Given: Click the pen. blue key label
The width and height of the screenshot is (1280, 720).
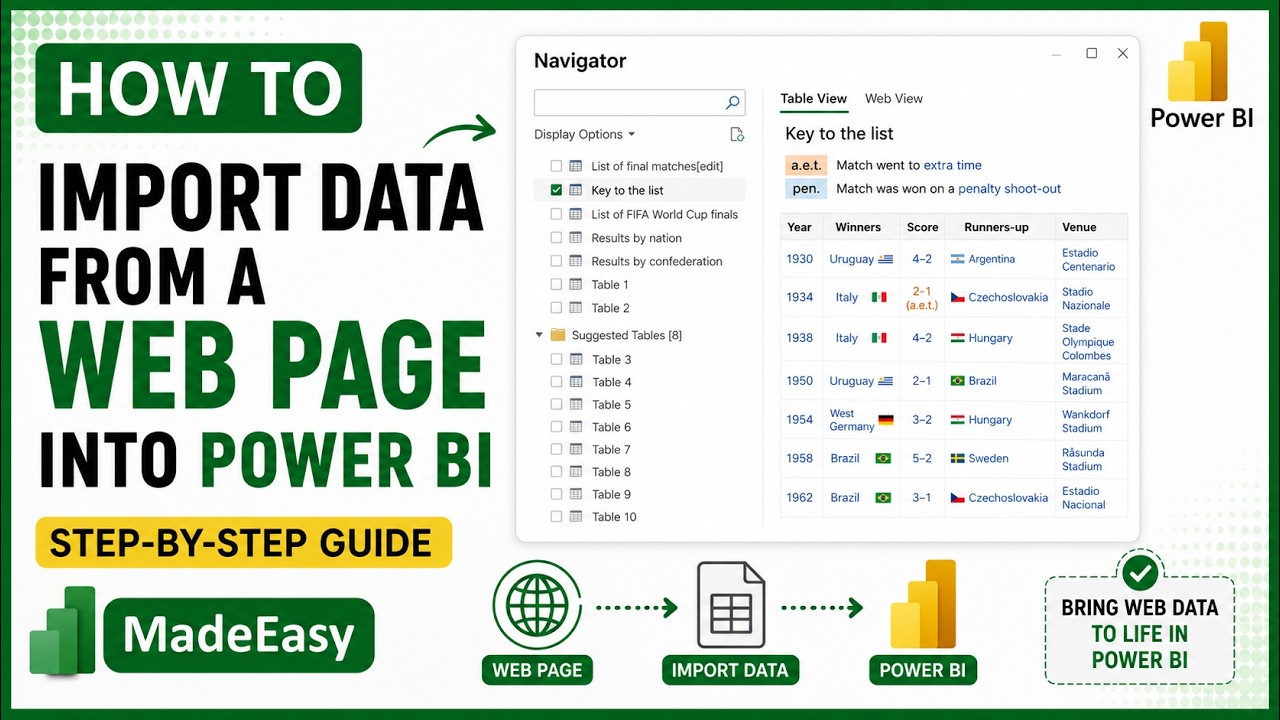Looking at the screenshot, I should (x=806, y=188).
